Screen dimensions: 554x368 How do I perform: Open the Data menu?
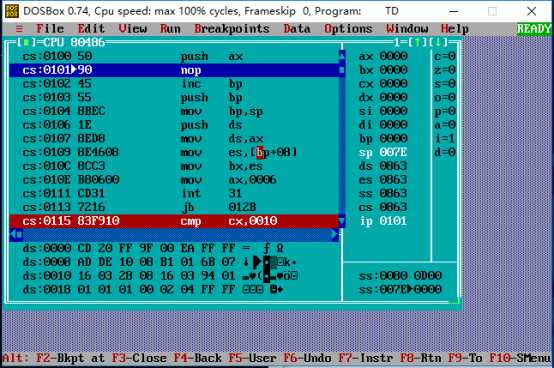tap(297, 29)
